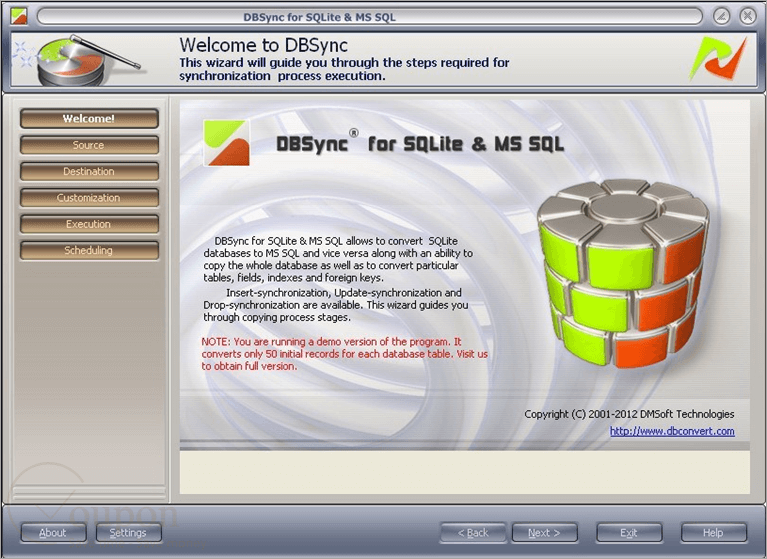The image size is (767, 559).
Task: Click the Back button
Action: tap(473, 533)
